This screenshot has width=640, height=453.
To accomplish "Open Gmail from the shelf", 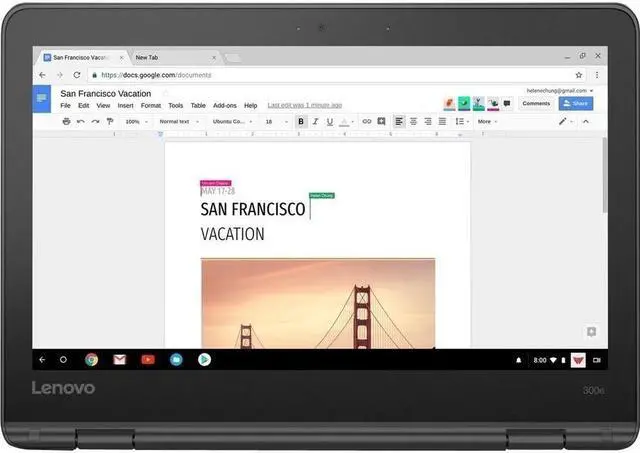I will pyautogui.click(x=120, y=360).
